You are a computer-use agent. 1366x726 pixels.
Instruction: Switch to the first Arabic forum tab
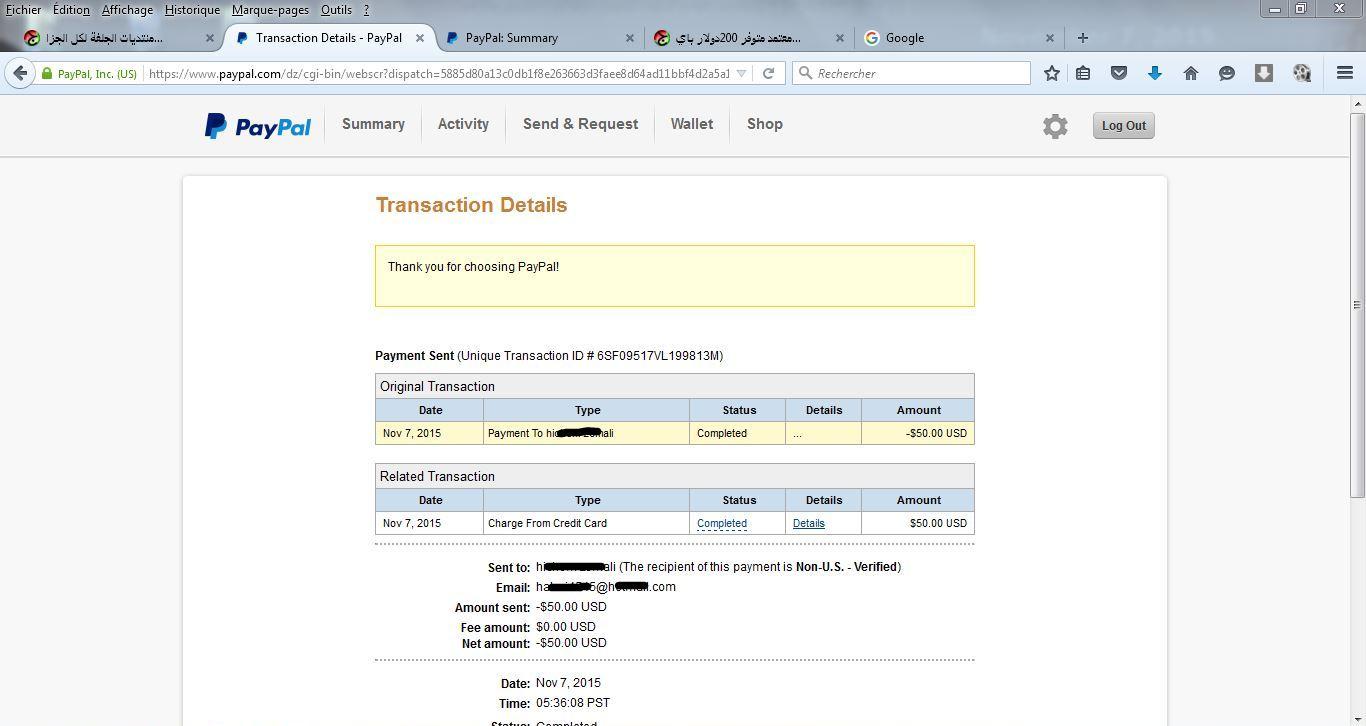(118, 38)
